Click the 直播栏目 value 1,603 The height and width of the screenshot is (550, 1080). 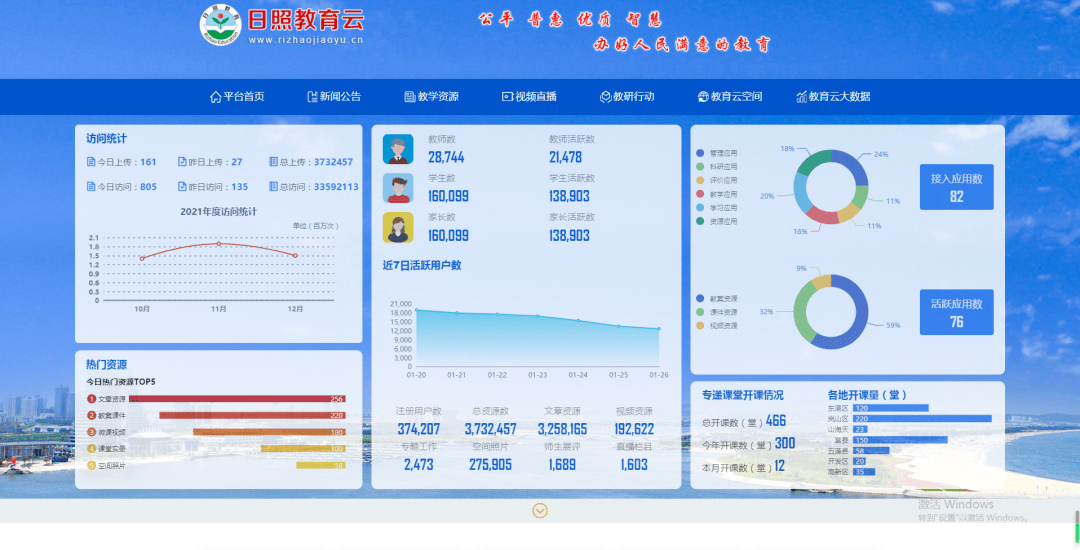point(634,465)
